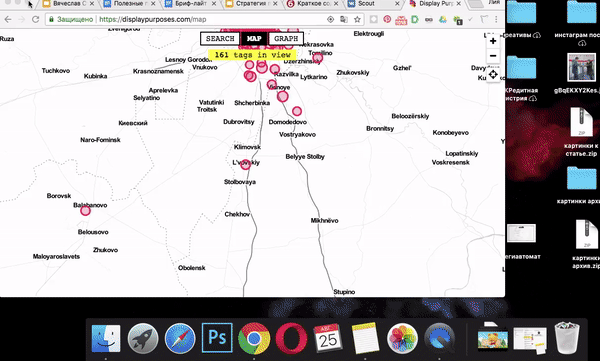Viewport: 600px width, 361px height.
Task: Click the Stupino map label
Action: 344,292
